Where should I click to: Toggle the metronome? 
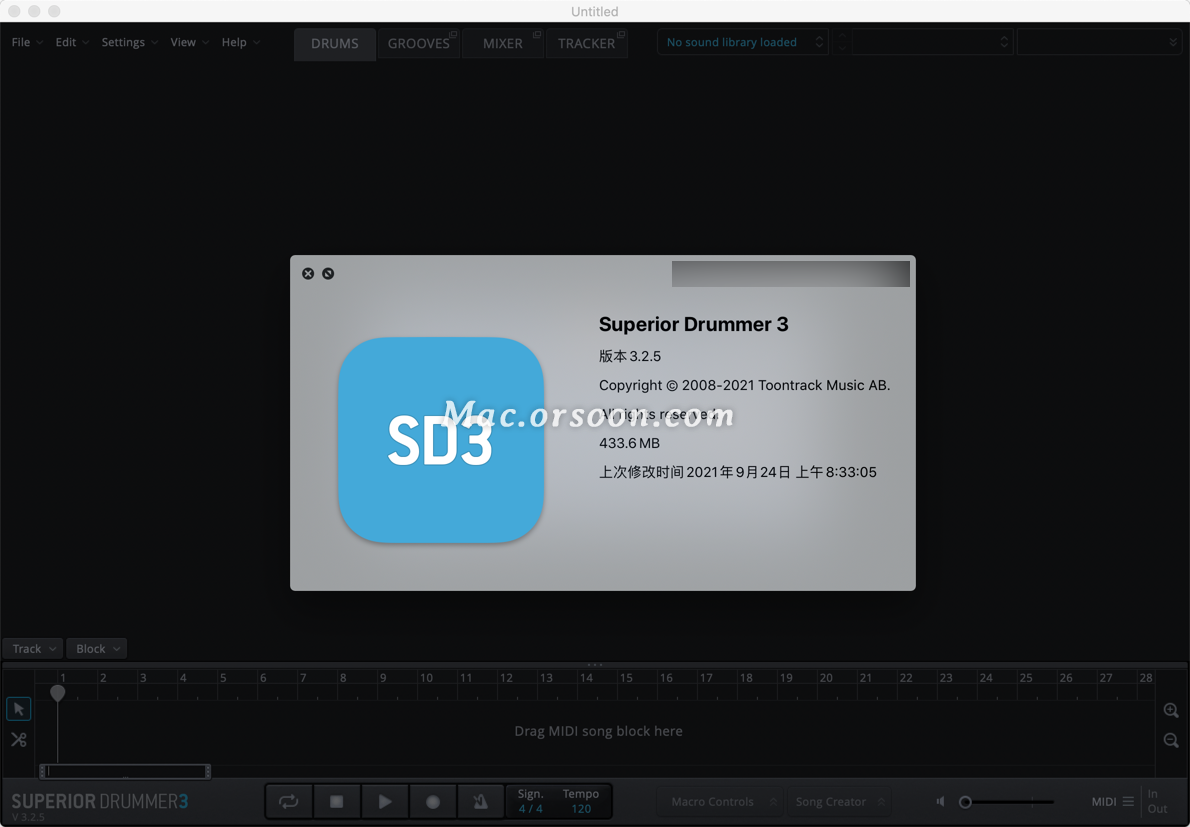480,802
